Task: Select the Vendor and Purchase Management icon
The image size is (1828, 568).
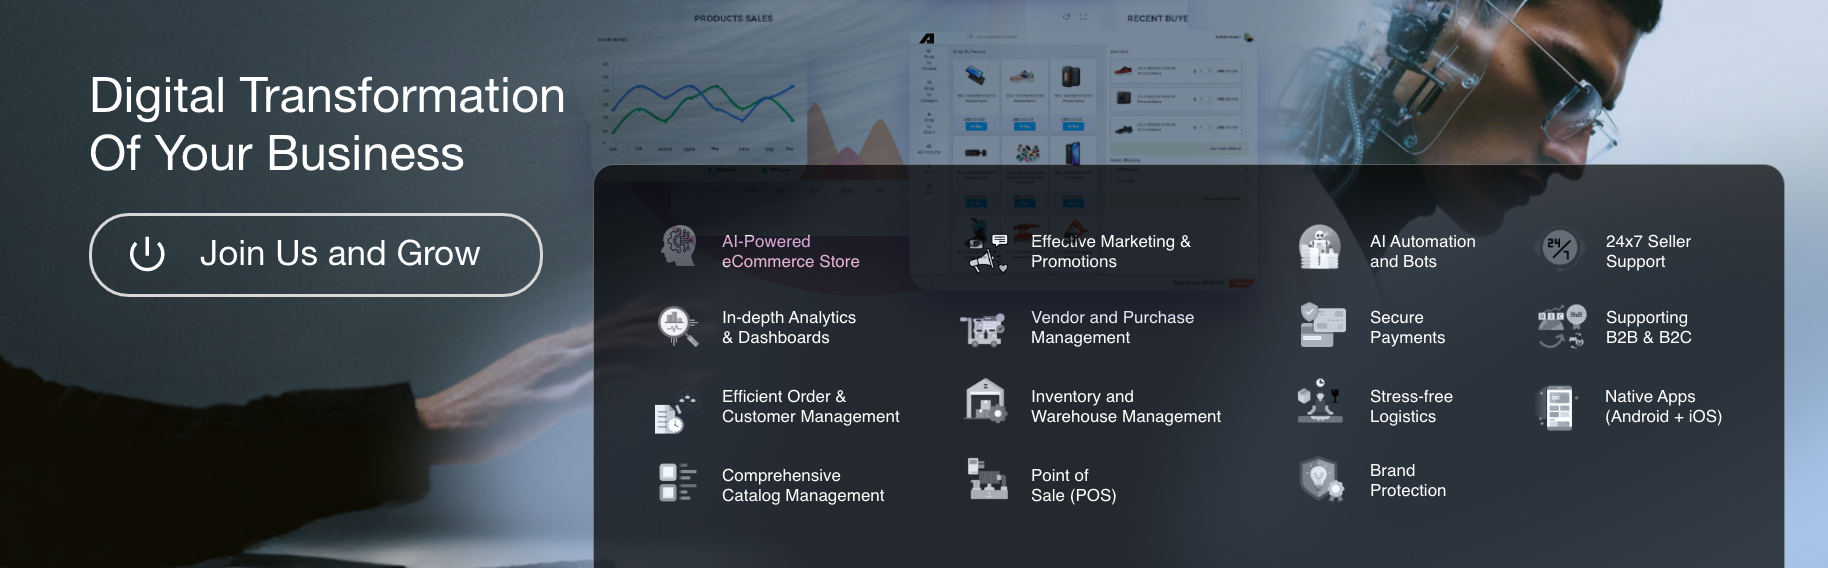Action: point(983,329)
